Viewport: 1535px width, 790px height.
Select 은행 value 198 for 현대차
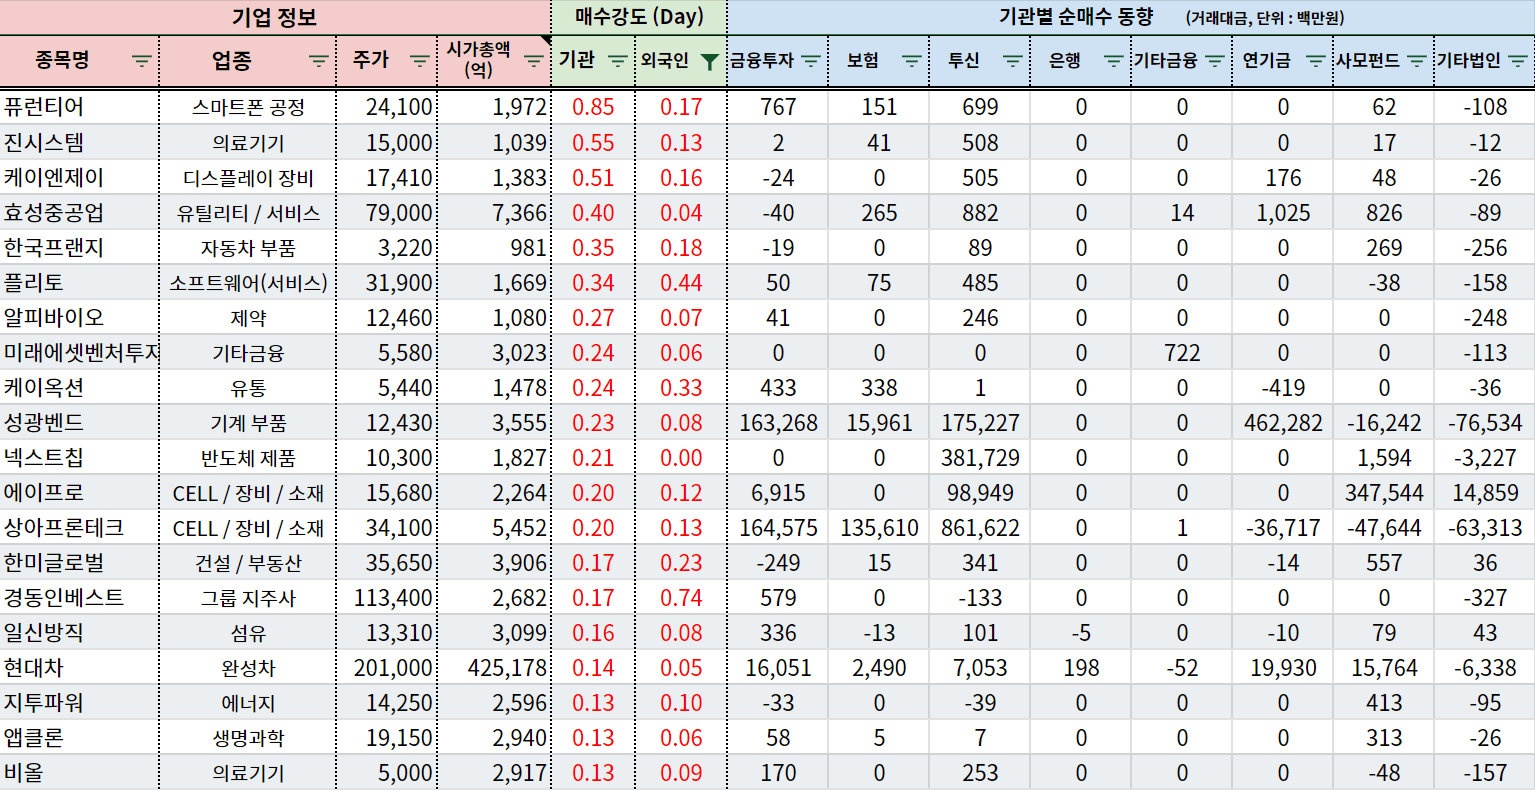[x=1081, y=667]
